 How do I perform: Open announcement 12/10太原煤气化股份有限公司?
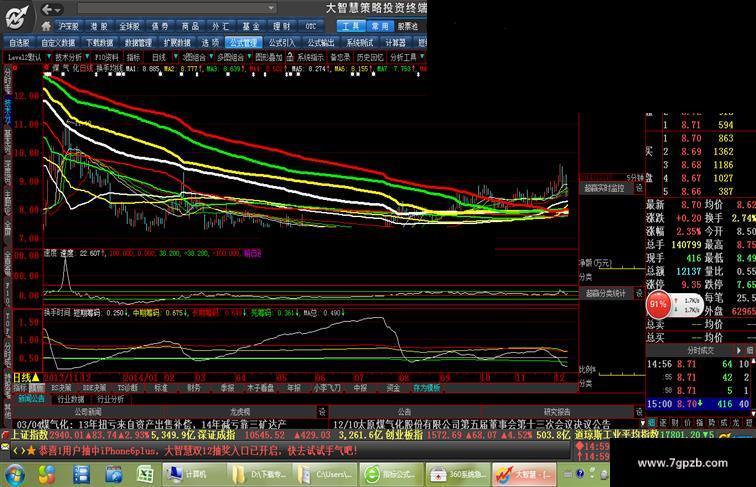(472, 424)
